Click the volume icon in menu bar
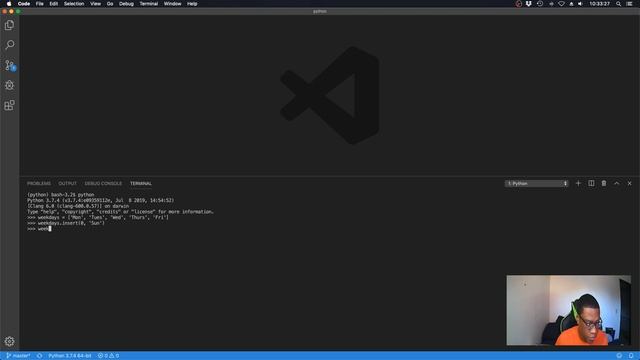 coord(580,4)
